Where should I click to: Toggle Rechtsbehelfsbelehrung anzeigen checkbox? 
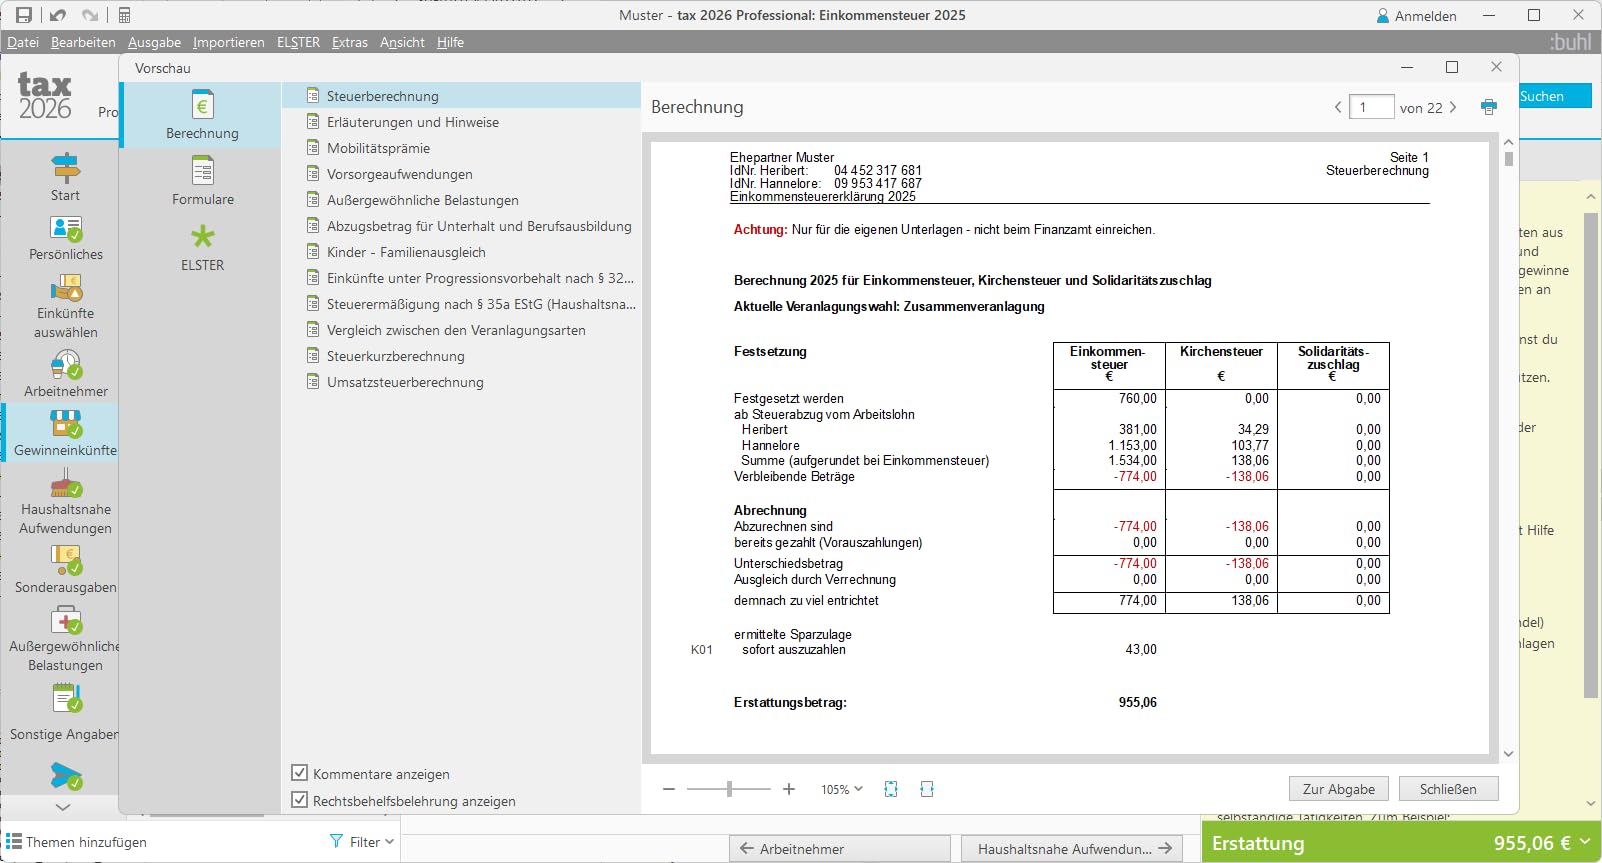pos(299,800)
